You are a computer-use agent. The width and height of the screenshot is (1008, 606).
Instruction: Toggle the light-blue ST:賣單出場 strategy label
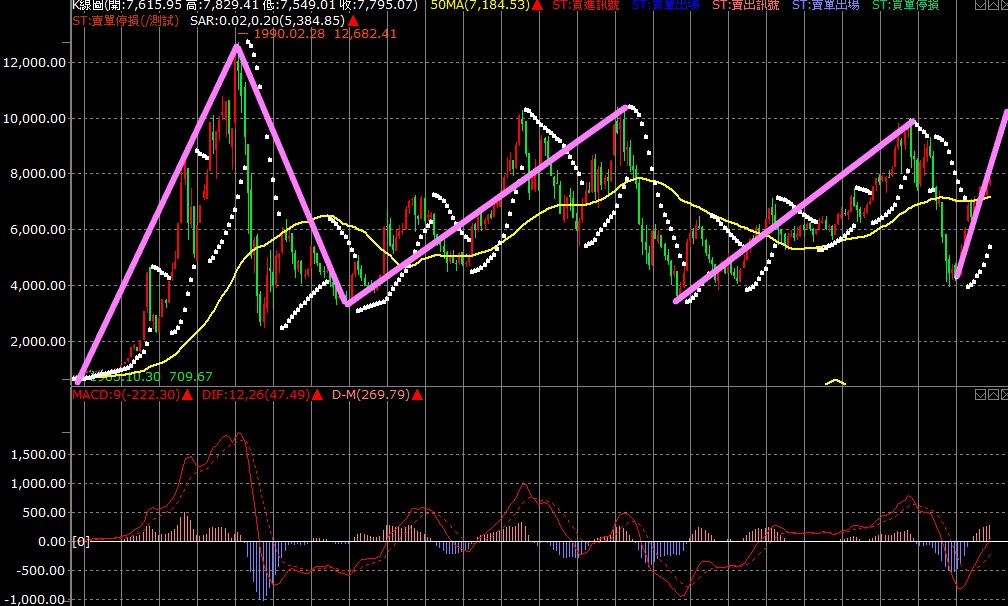pos(825,5)
